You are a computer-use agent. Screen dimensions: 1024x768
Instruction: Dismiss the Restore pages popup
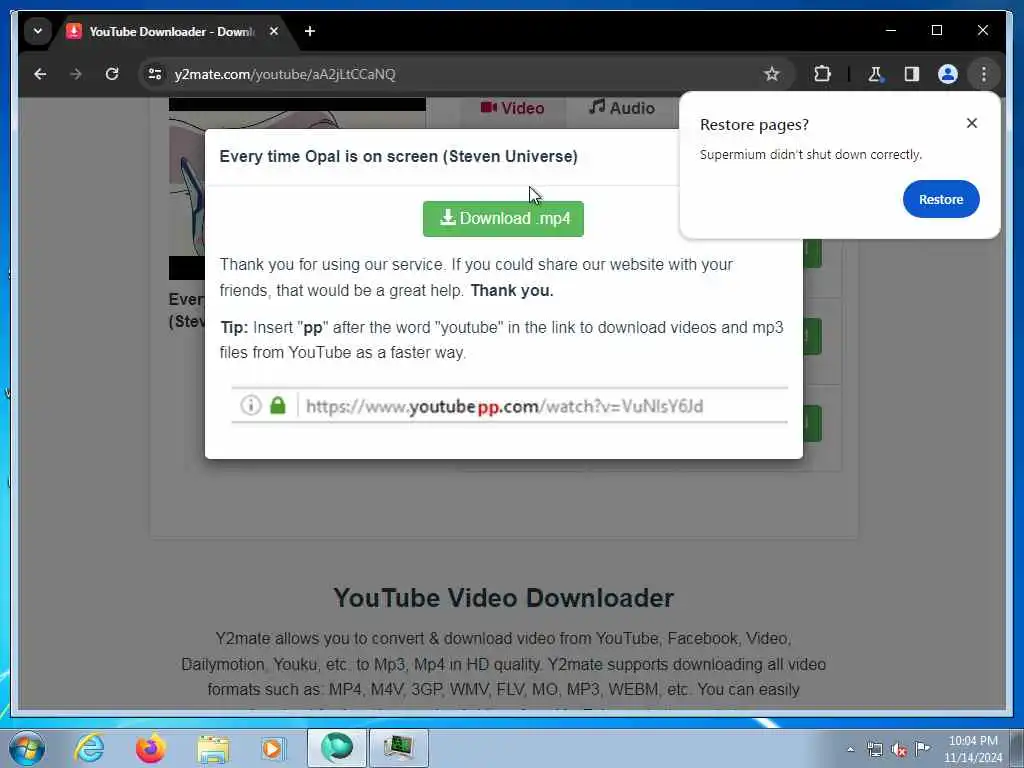point(972,123)
